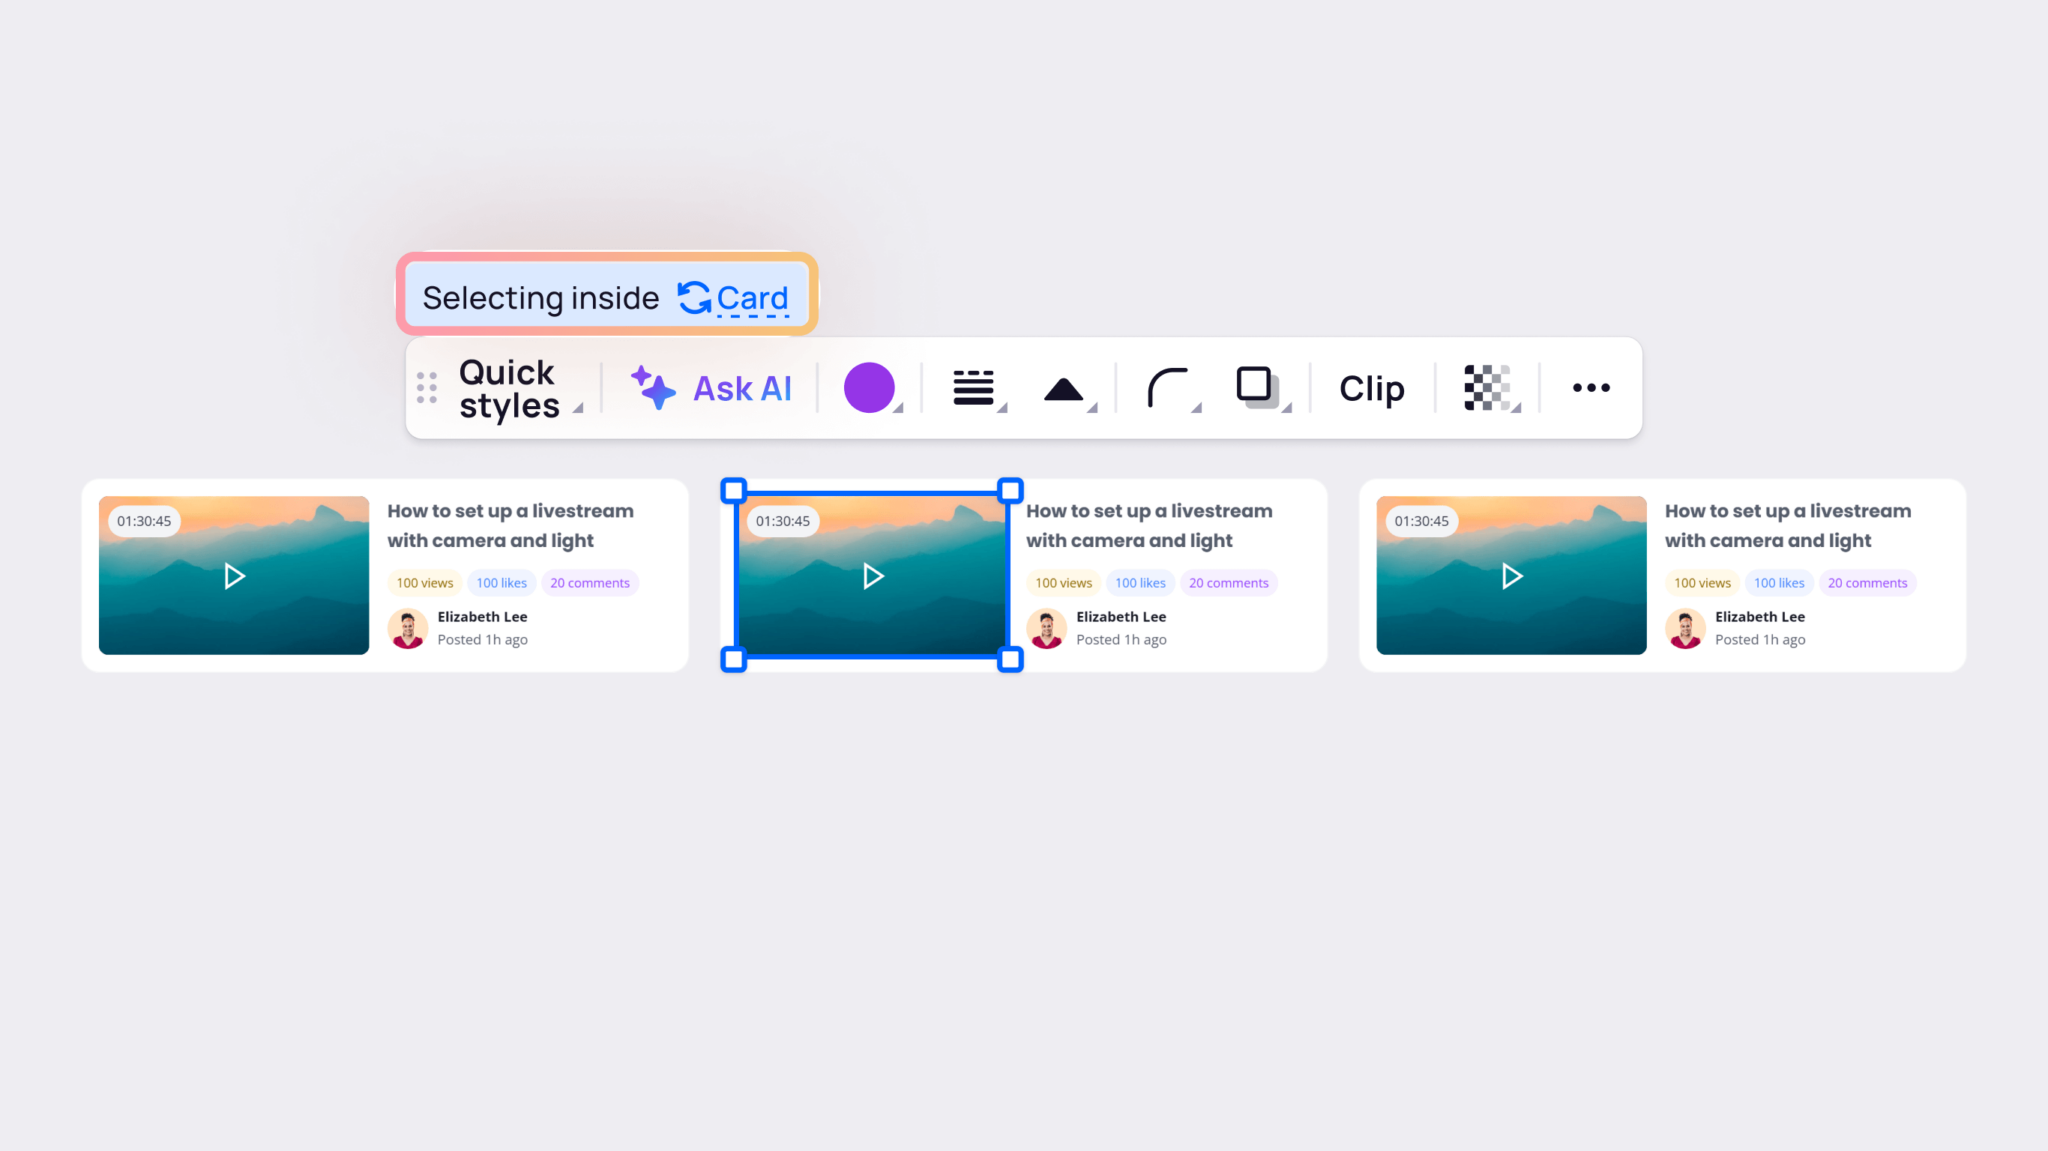Click the ellipsis for more options
Viewport: 2048px width, 1151px height.
coord(1590,388)
